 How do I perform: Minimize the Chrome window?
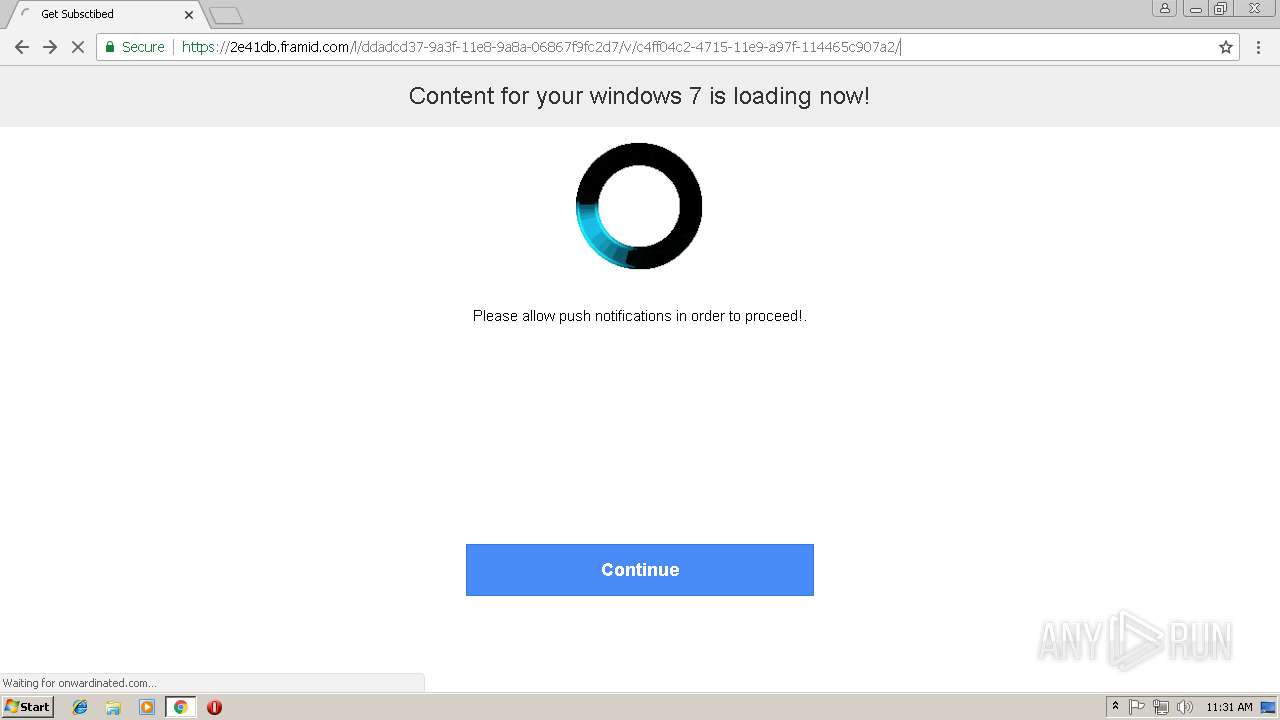coord(1196,8)
